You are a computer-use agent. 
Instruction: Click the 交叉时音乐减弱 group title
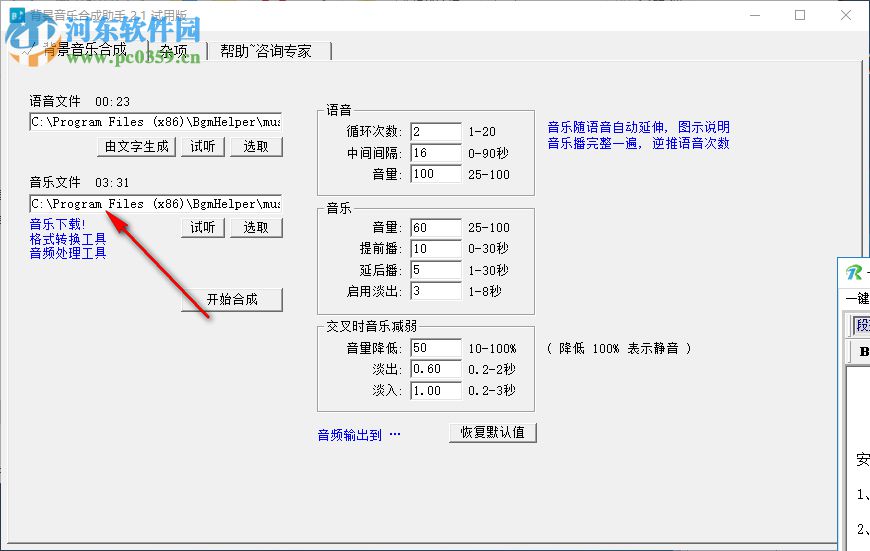pyautogui.click(x=371, y=326)
